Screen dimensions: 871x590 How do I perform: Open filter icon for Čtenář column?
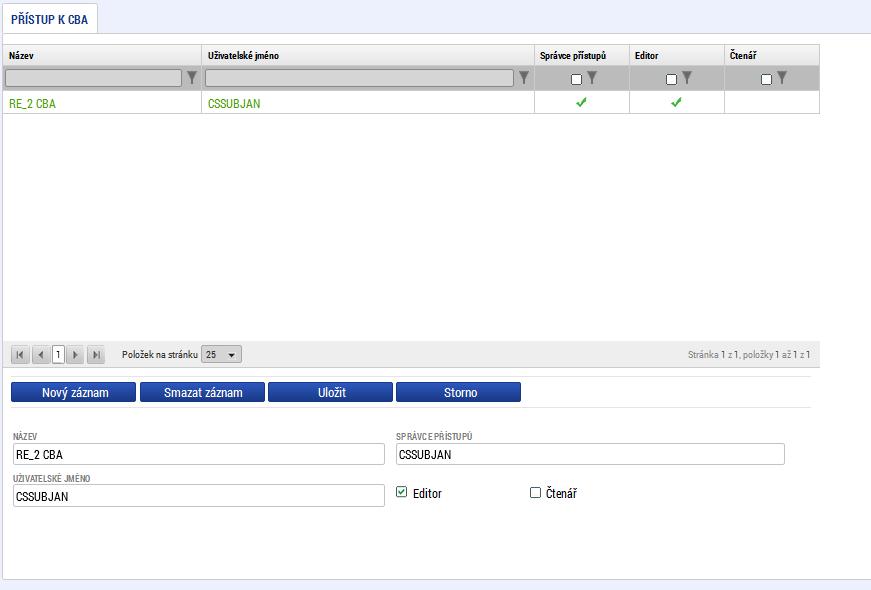click(x=782, y=78)
